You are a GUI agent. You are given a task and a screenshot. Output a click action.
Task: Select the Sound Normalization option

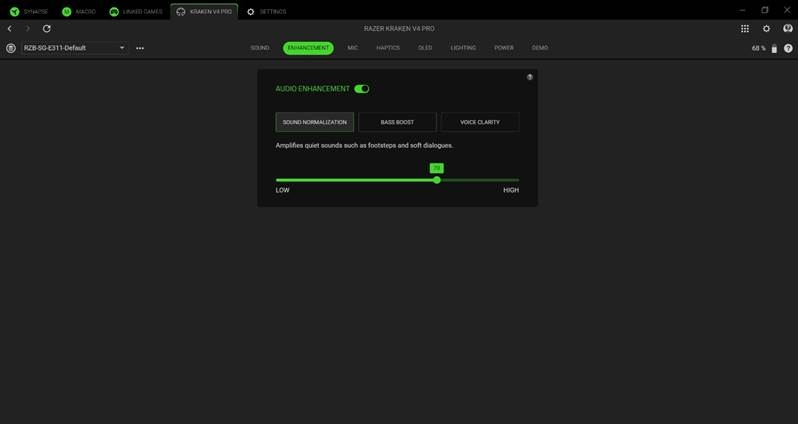tap(315, 122)
